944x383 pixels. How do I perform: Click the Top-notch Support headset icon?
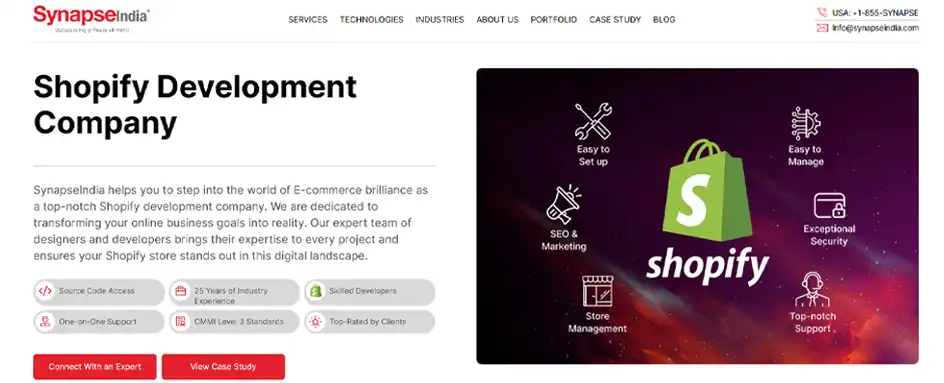[812, 290]
